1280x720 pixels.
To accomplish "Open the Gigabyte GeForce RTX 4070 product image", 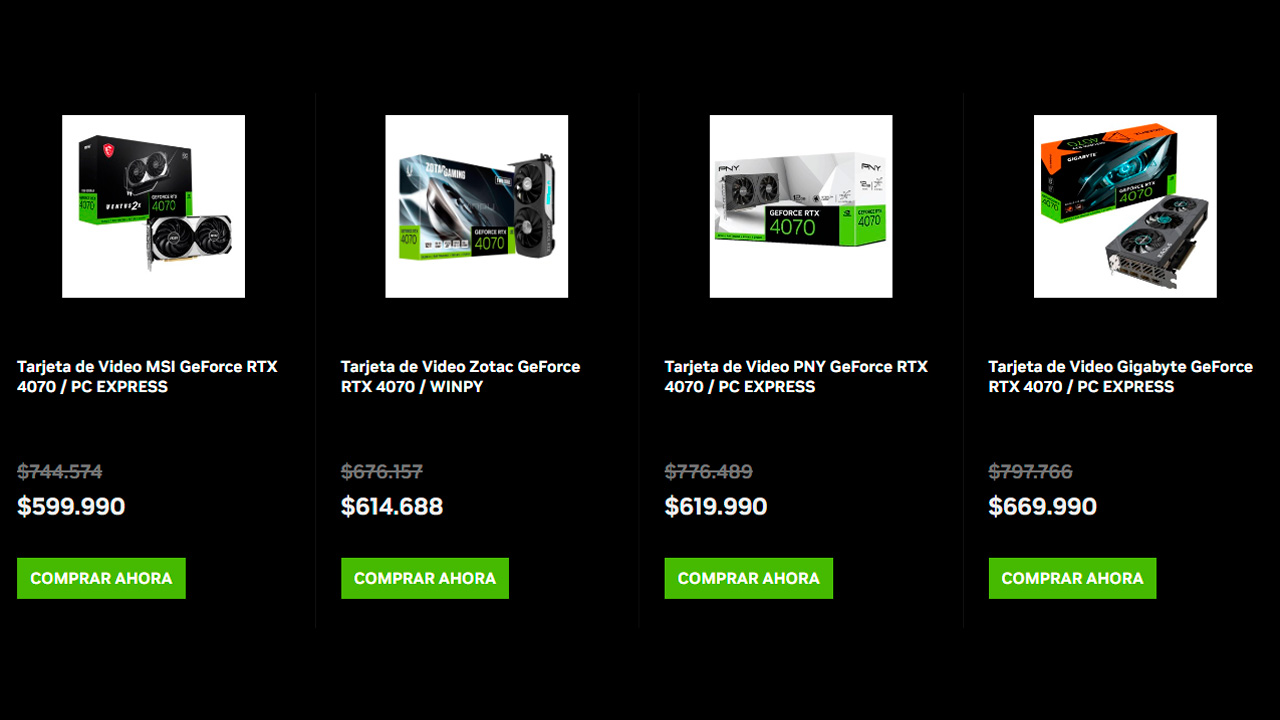I will tap(1125, 206).
